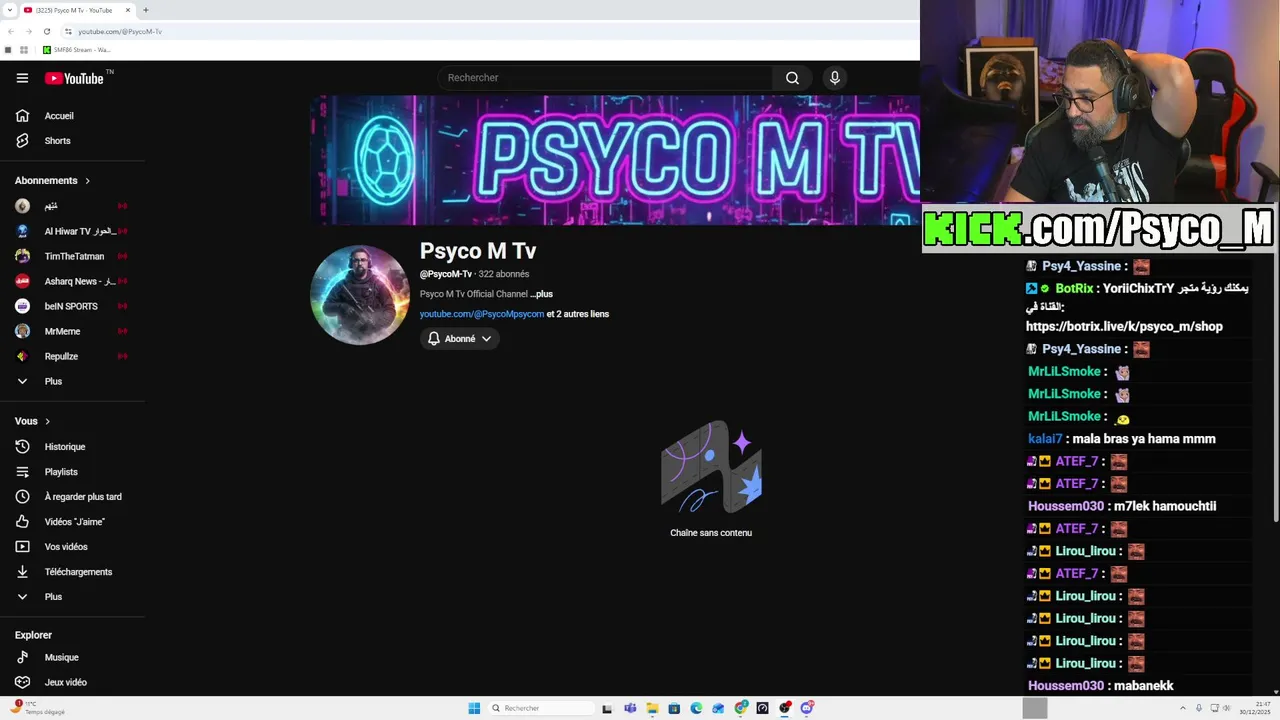Viewport: 1280px width, 720px height.
Task: Open the bookmarks bar apps grid icon
Action: (x=24, y=50)
